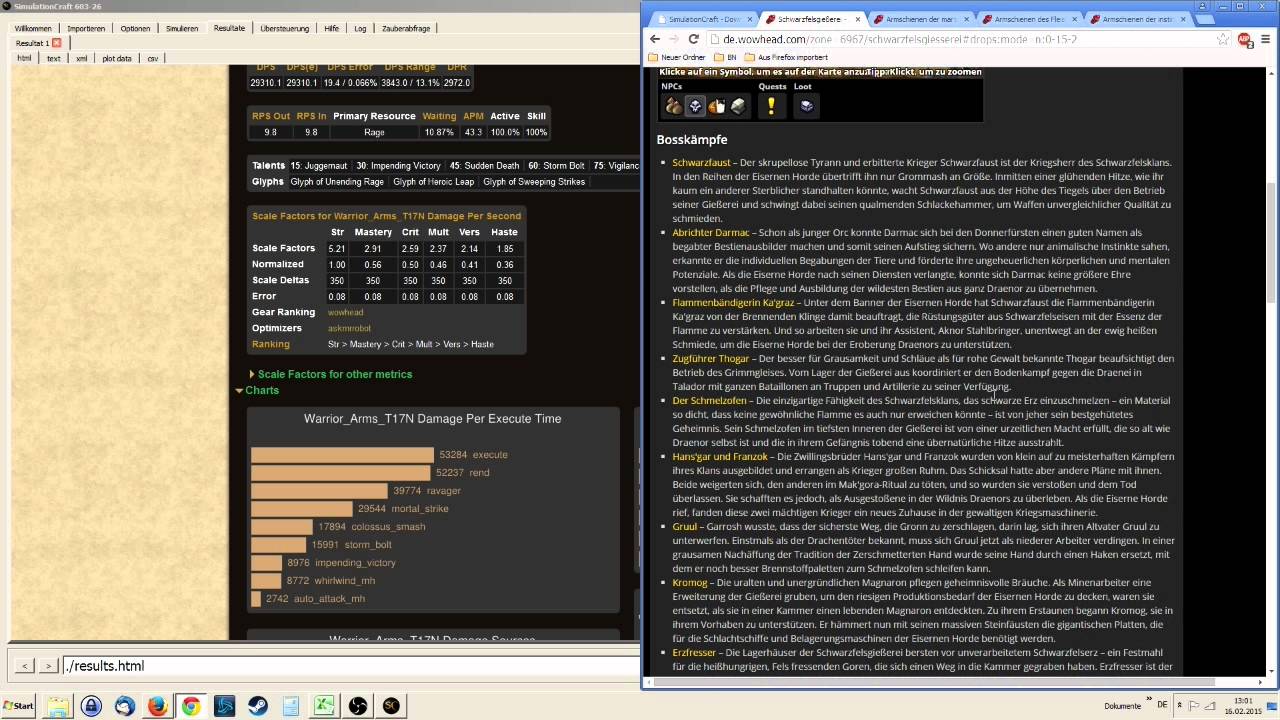Switch to the Importieren tab
1280x720 pixels.
click(86, 28)
